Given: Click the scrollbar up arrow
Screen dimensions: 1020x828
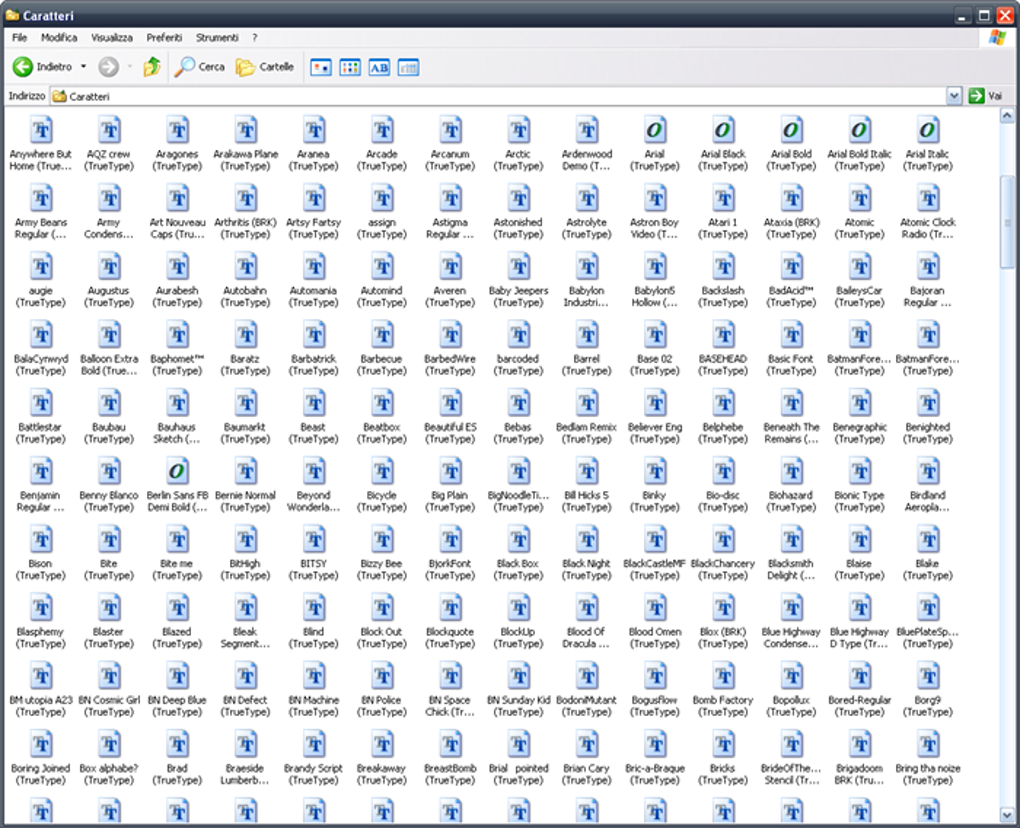Looking at the screenshot, I should pos(1007,116).
